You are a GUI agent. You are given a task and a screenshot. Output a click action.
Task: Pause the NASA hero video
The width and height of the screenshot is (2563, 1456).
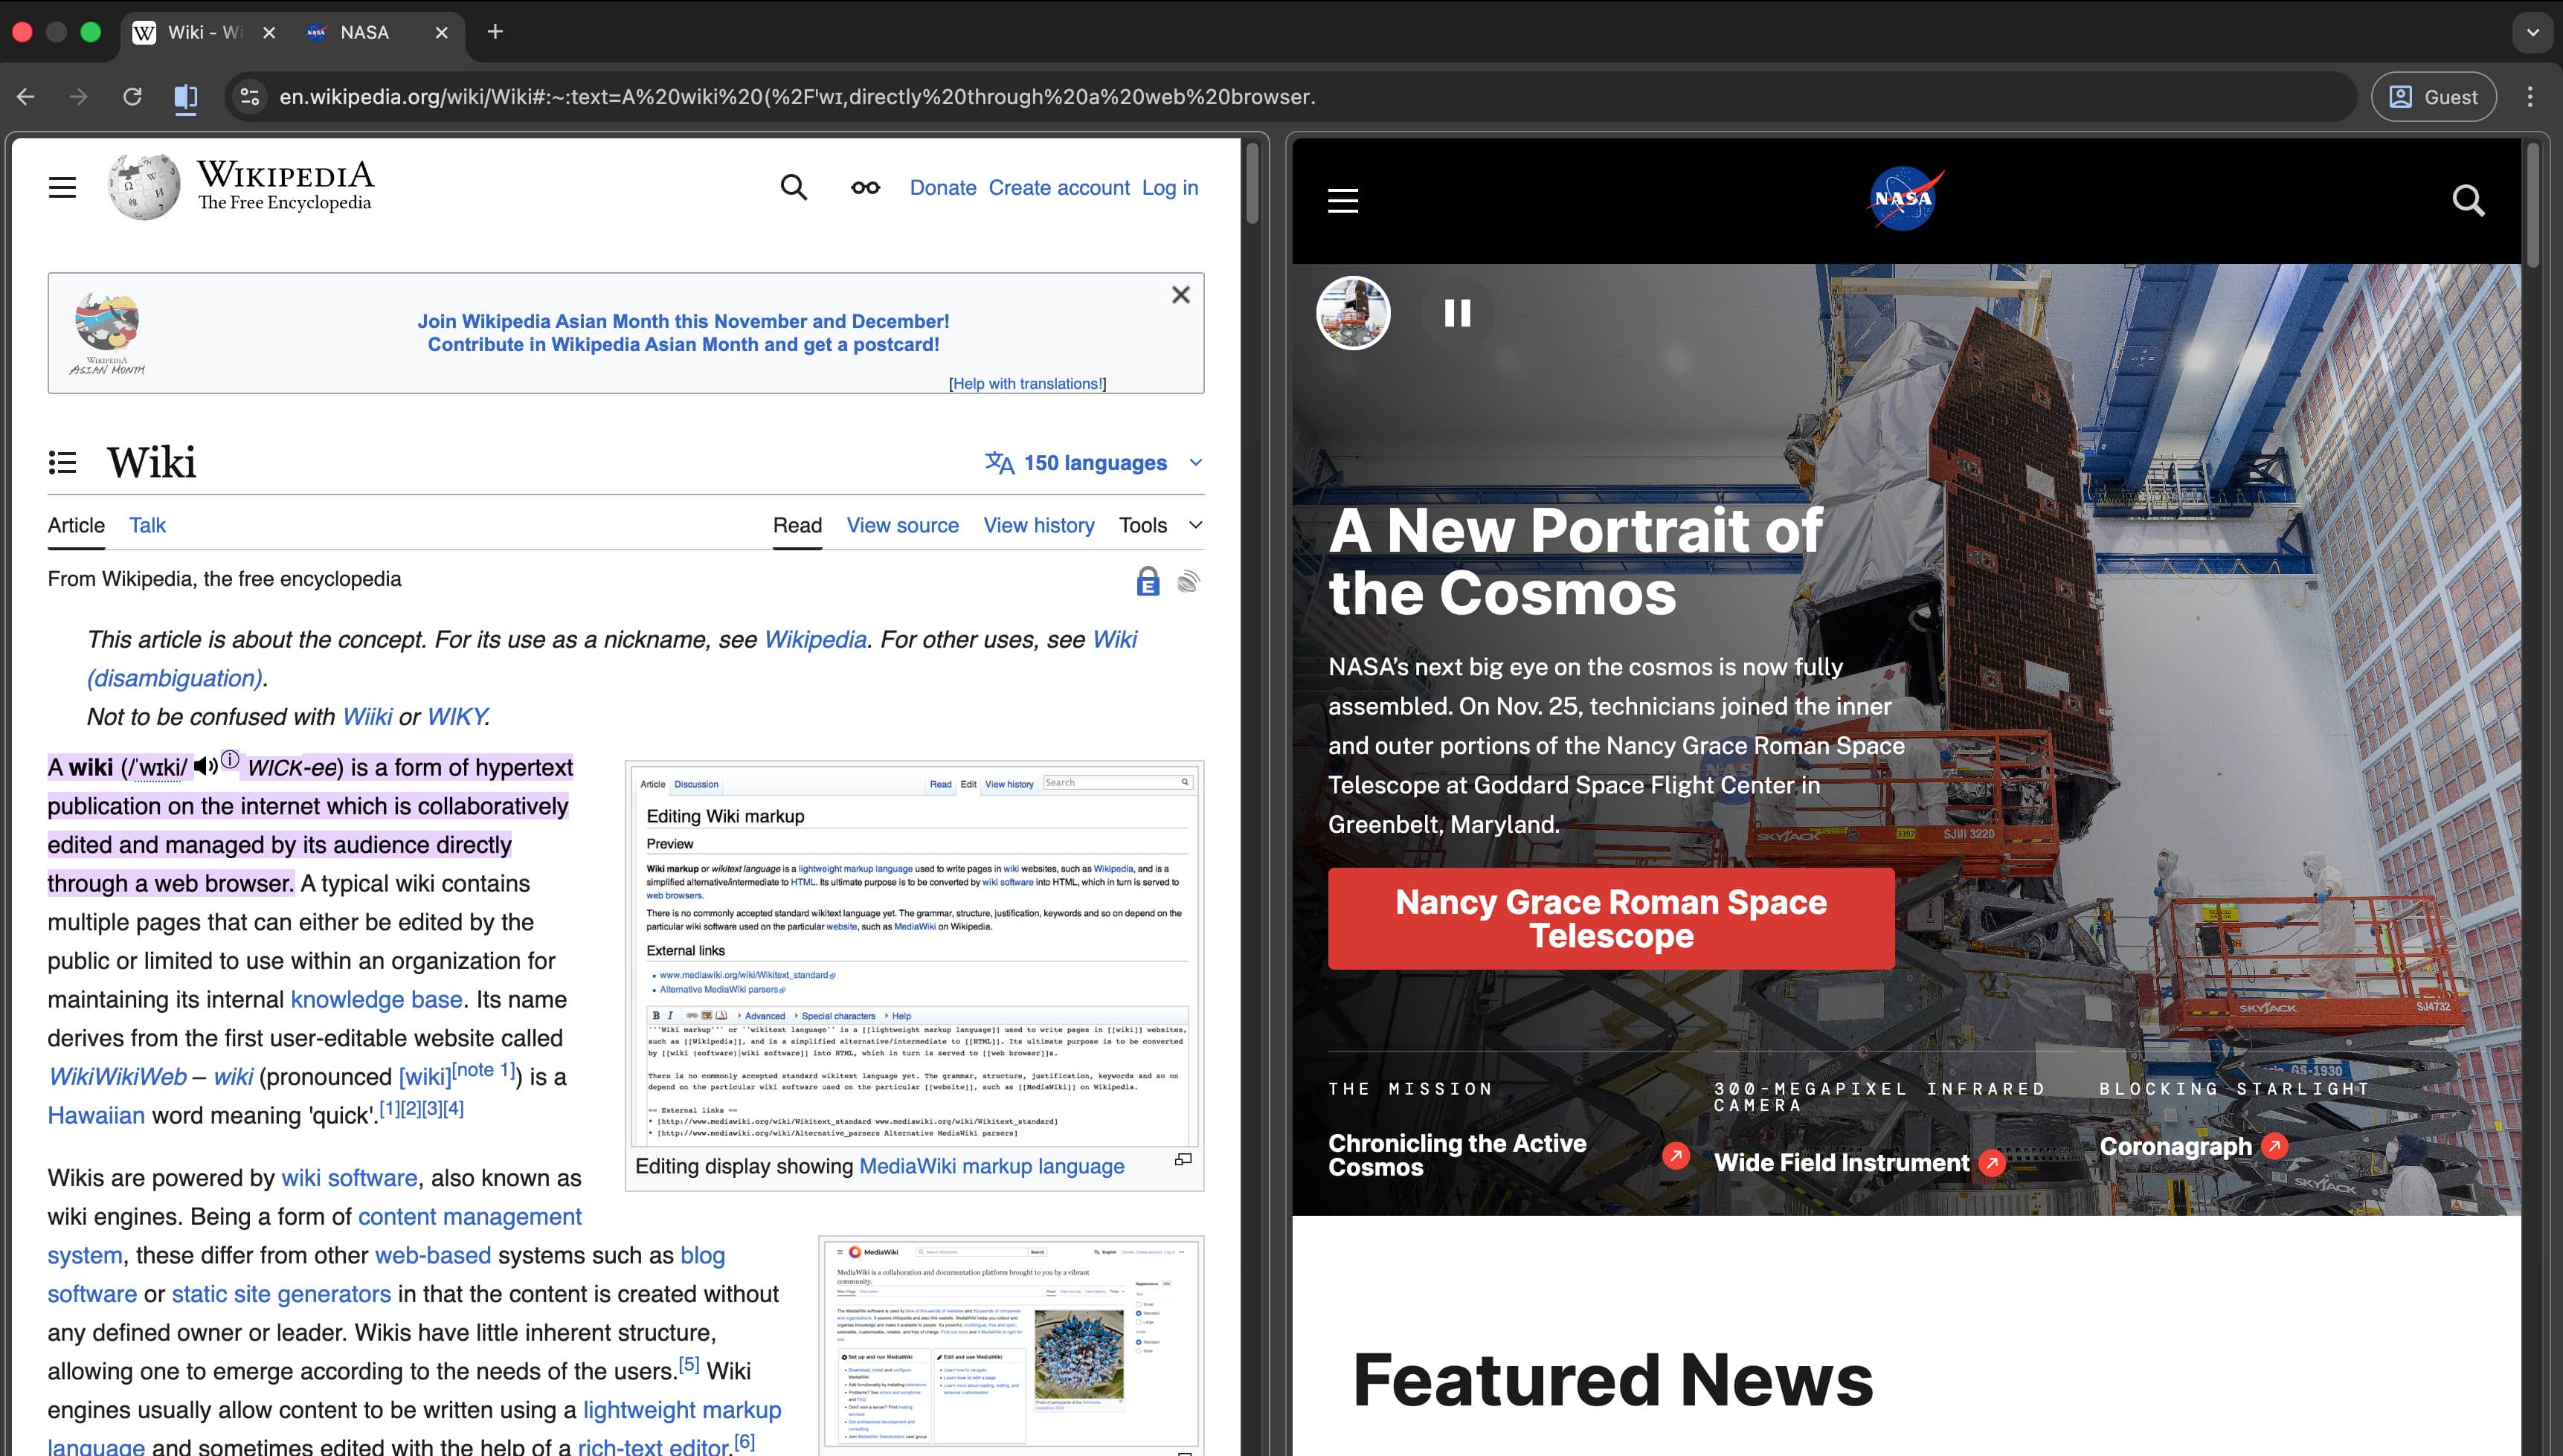tap(1457, 313)
